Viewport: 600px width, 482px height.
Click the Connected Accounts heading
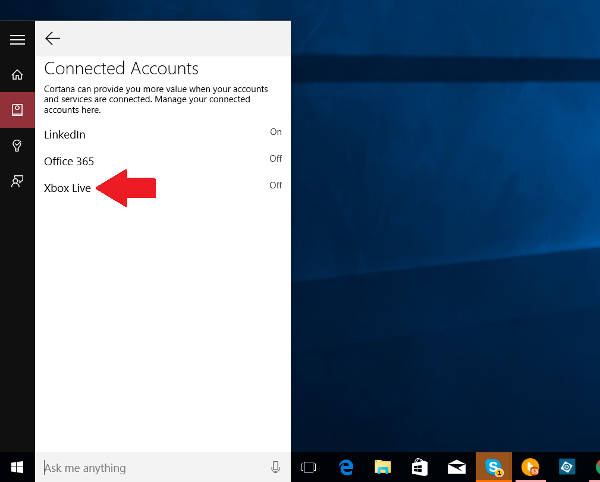coord(121,68)
